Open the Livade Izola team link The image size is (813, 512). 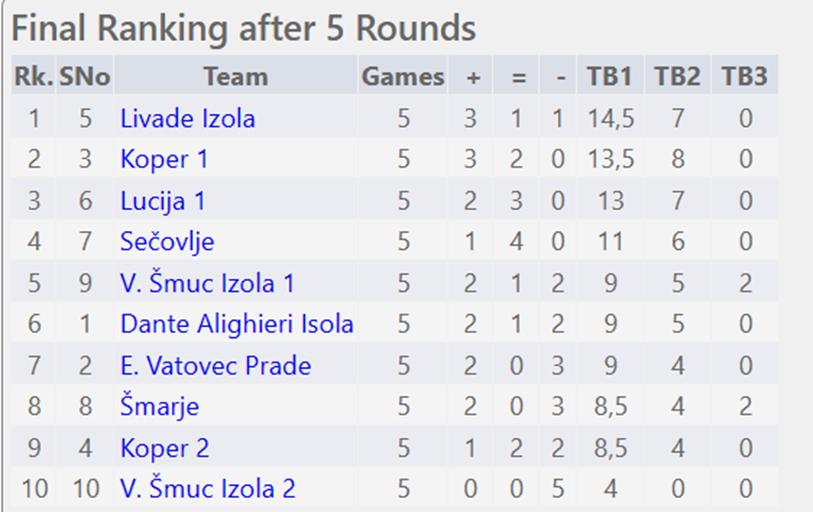(187, 119)
